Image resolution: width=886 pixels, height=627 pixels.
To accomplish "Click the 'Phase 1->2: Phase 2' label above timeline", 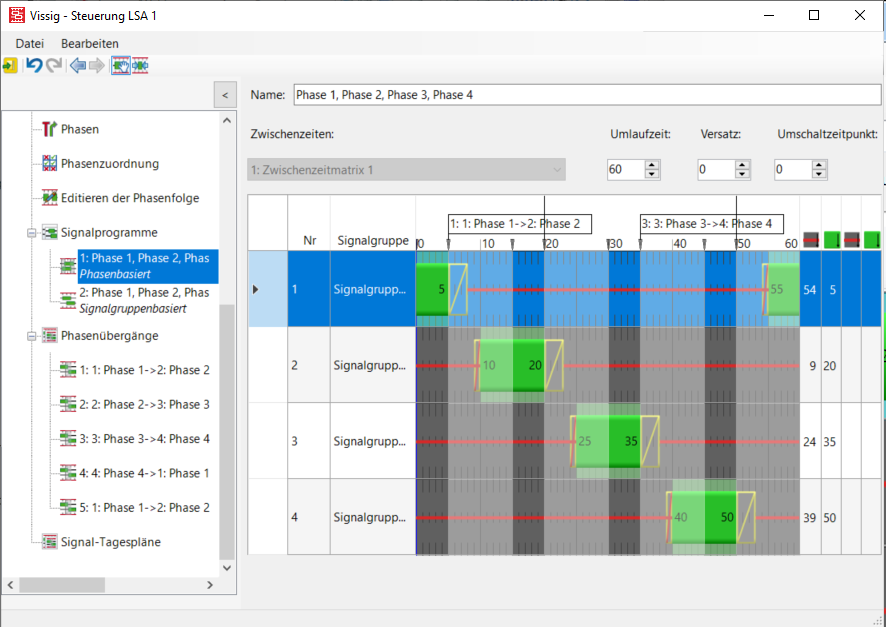I will tap(520, 224).
